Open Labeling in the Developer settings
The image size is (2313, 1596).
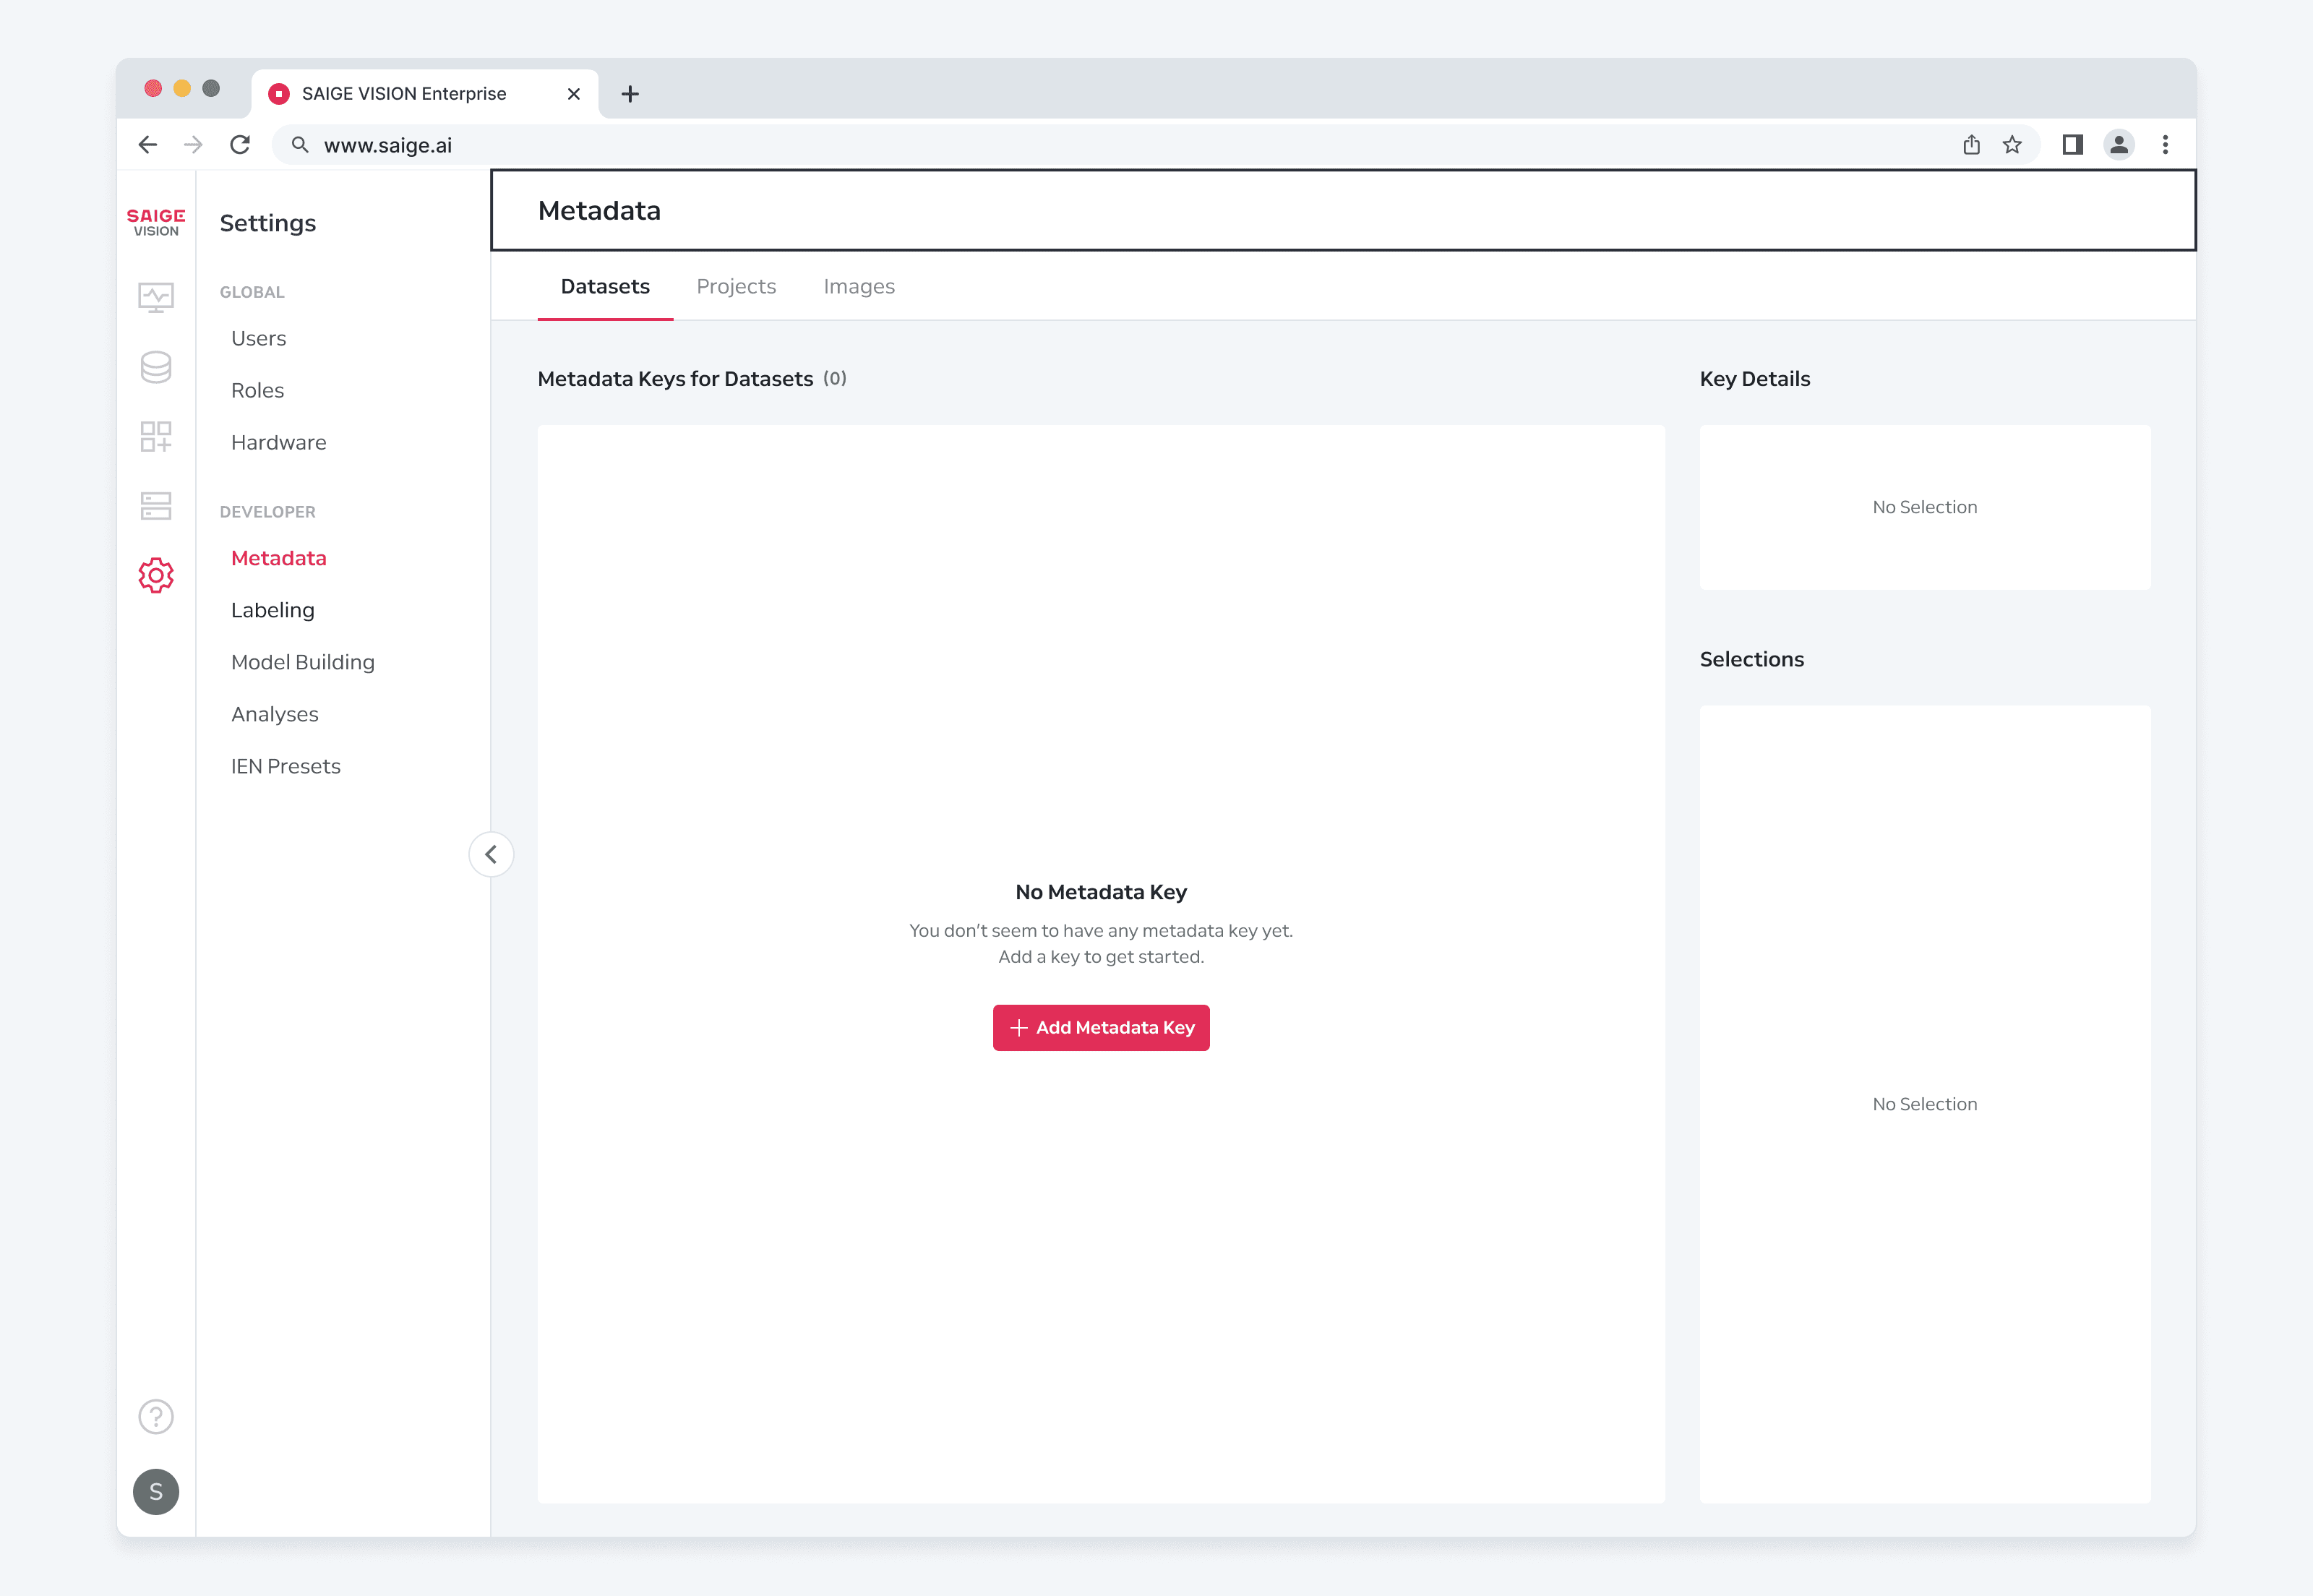[273, 610]
